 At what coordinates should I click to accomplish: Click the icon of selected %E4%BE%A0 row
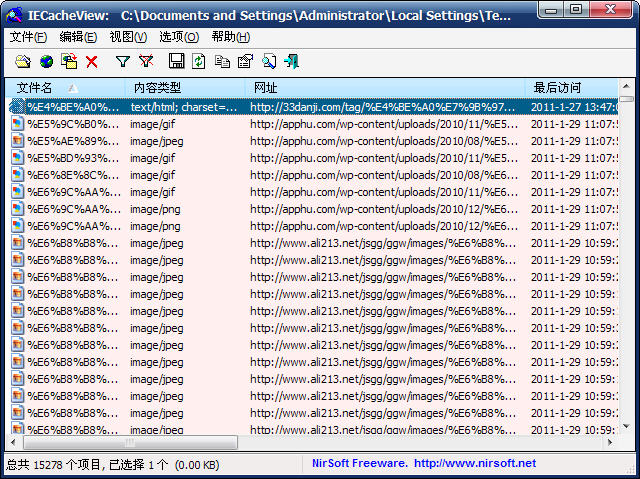pyautogui.click(x=17, y=106)
